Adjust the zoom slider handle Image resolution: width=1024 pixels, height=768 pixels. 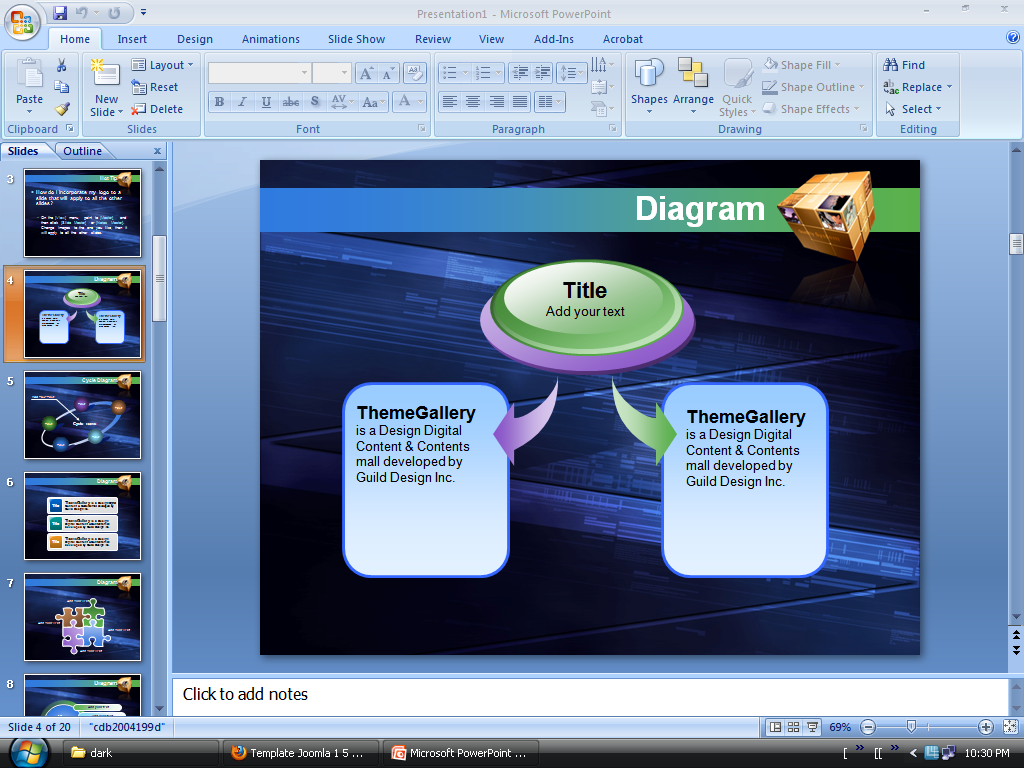[x=911, y=726]
